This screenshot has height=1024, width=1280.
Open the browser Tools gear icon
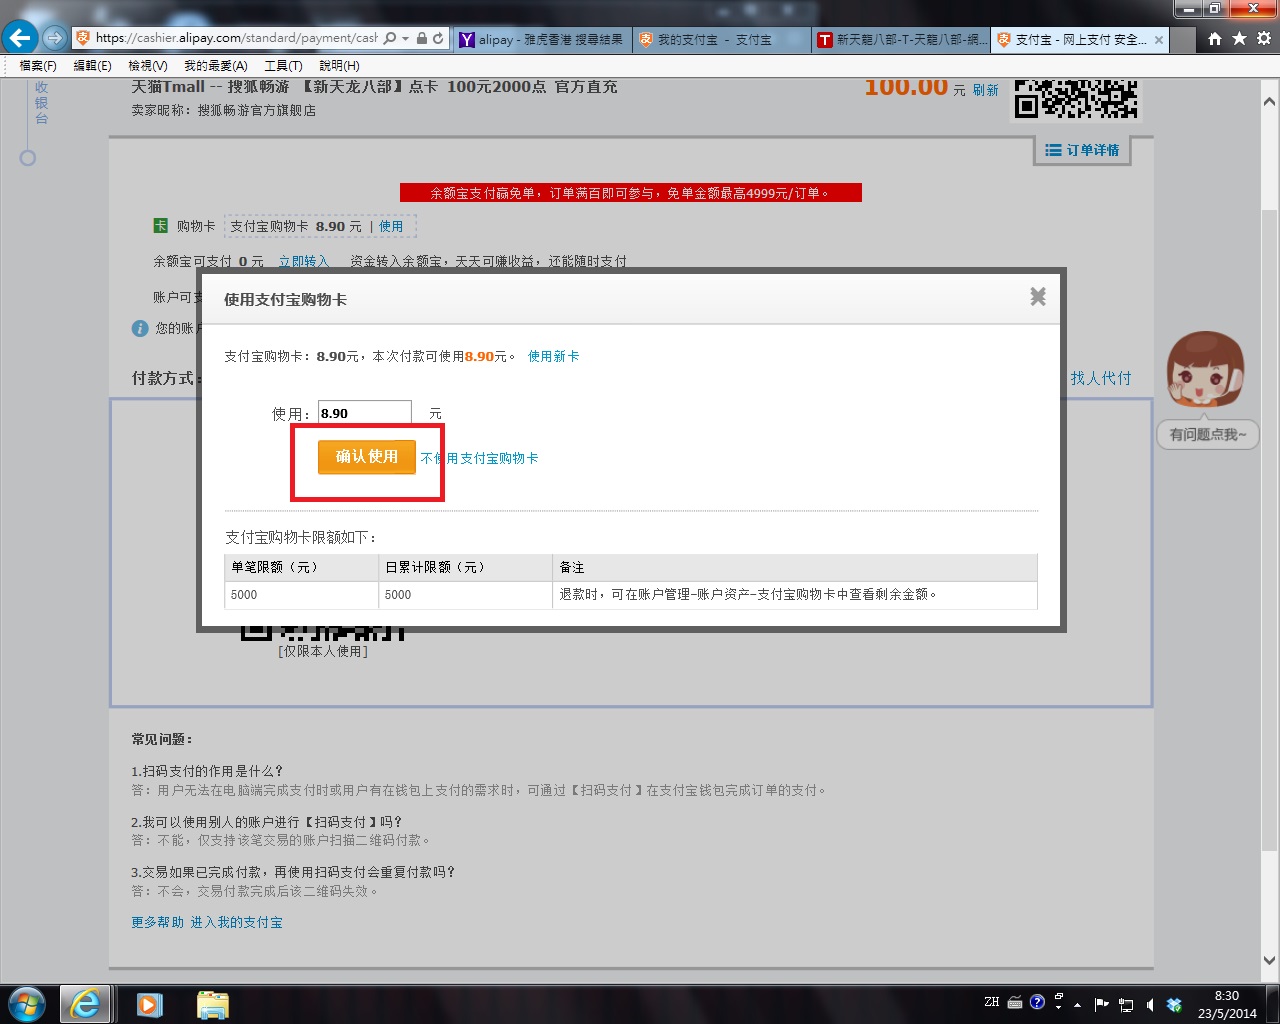point(1264,38)
